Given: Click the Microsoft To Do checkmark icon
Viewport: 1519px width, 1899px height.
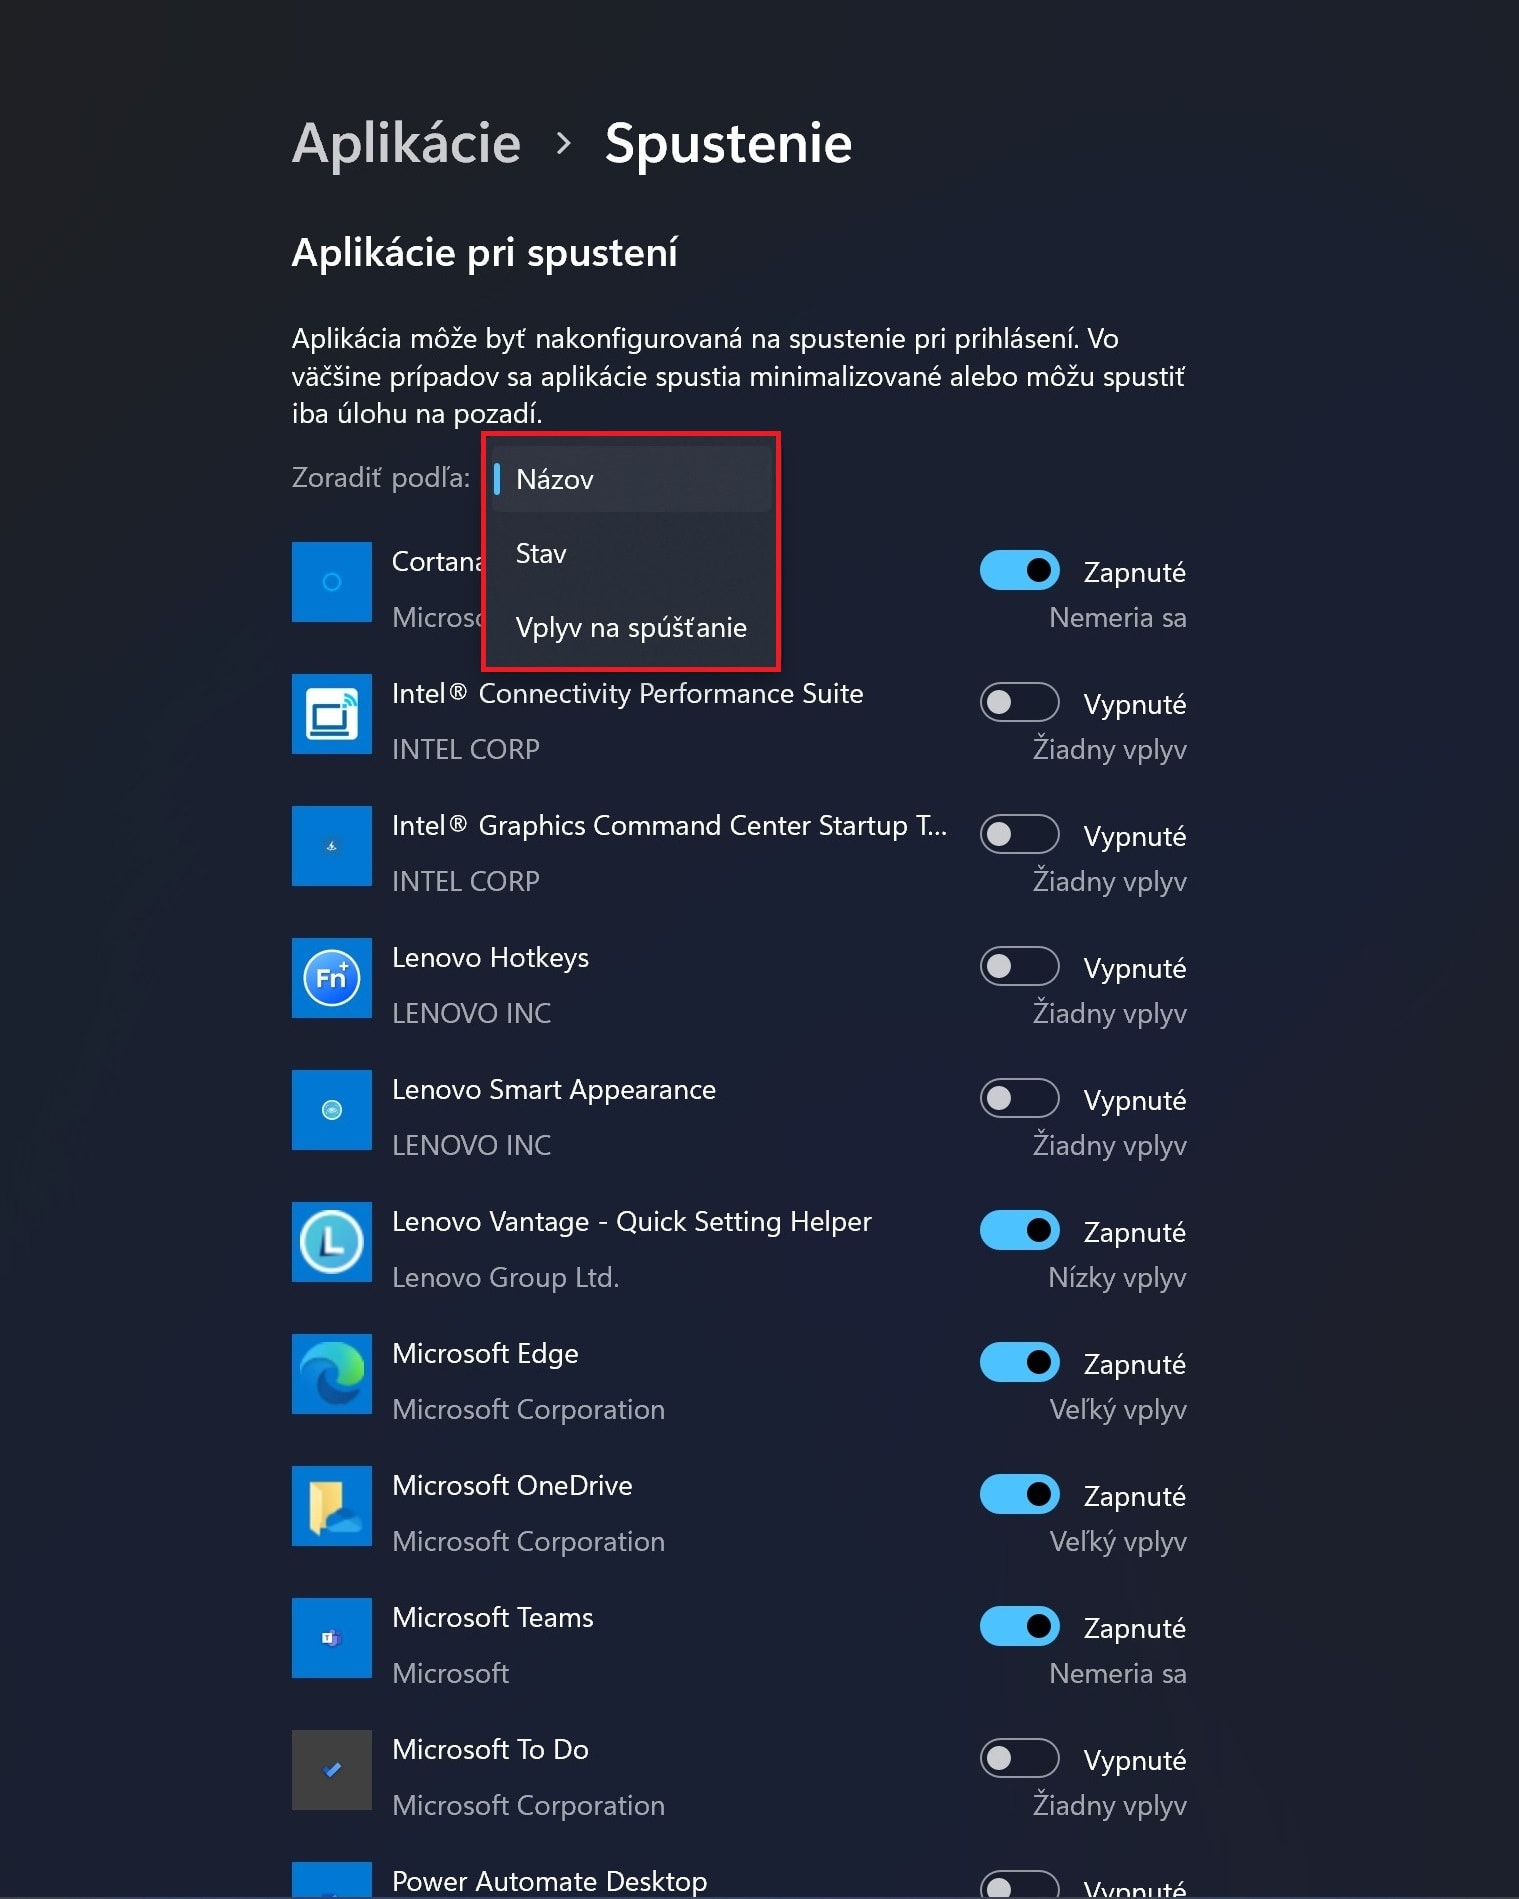Looking at the screenshot, I should (x=332, y=1770).
